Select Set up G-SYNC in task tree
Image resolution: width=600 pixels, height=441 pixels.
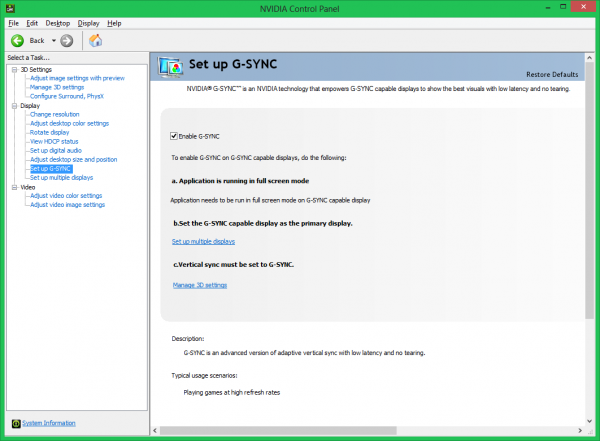pyautogui.click(x=51, y=168)
